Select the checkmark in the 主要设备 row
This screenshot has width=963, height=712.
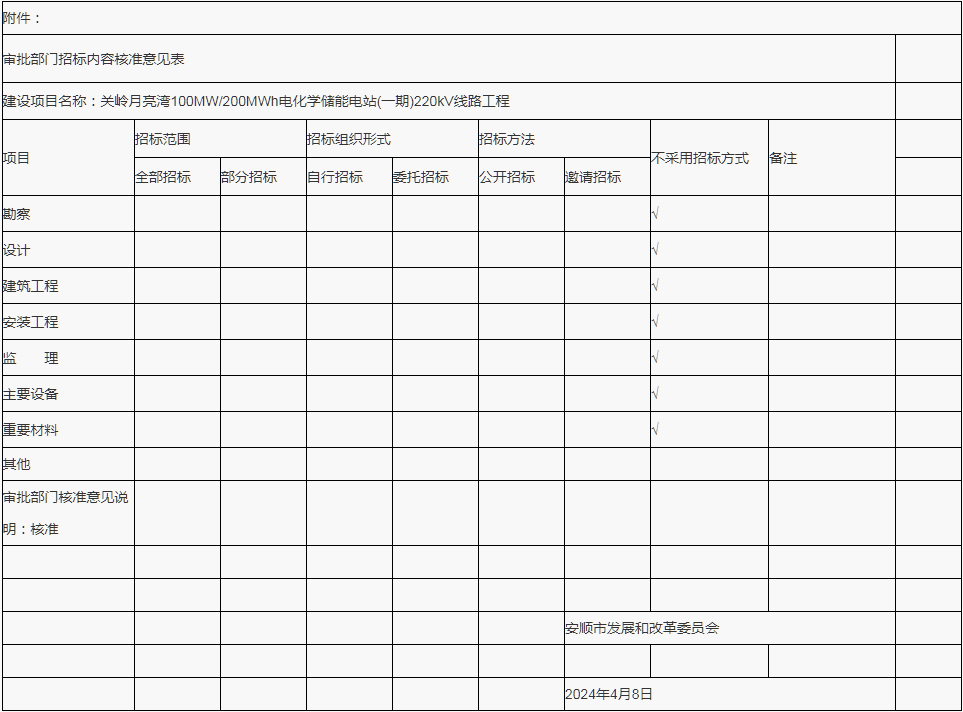click(x=655, y=394)
